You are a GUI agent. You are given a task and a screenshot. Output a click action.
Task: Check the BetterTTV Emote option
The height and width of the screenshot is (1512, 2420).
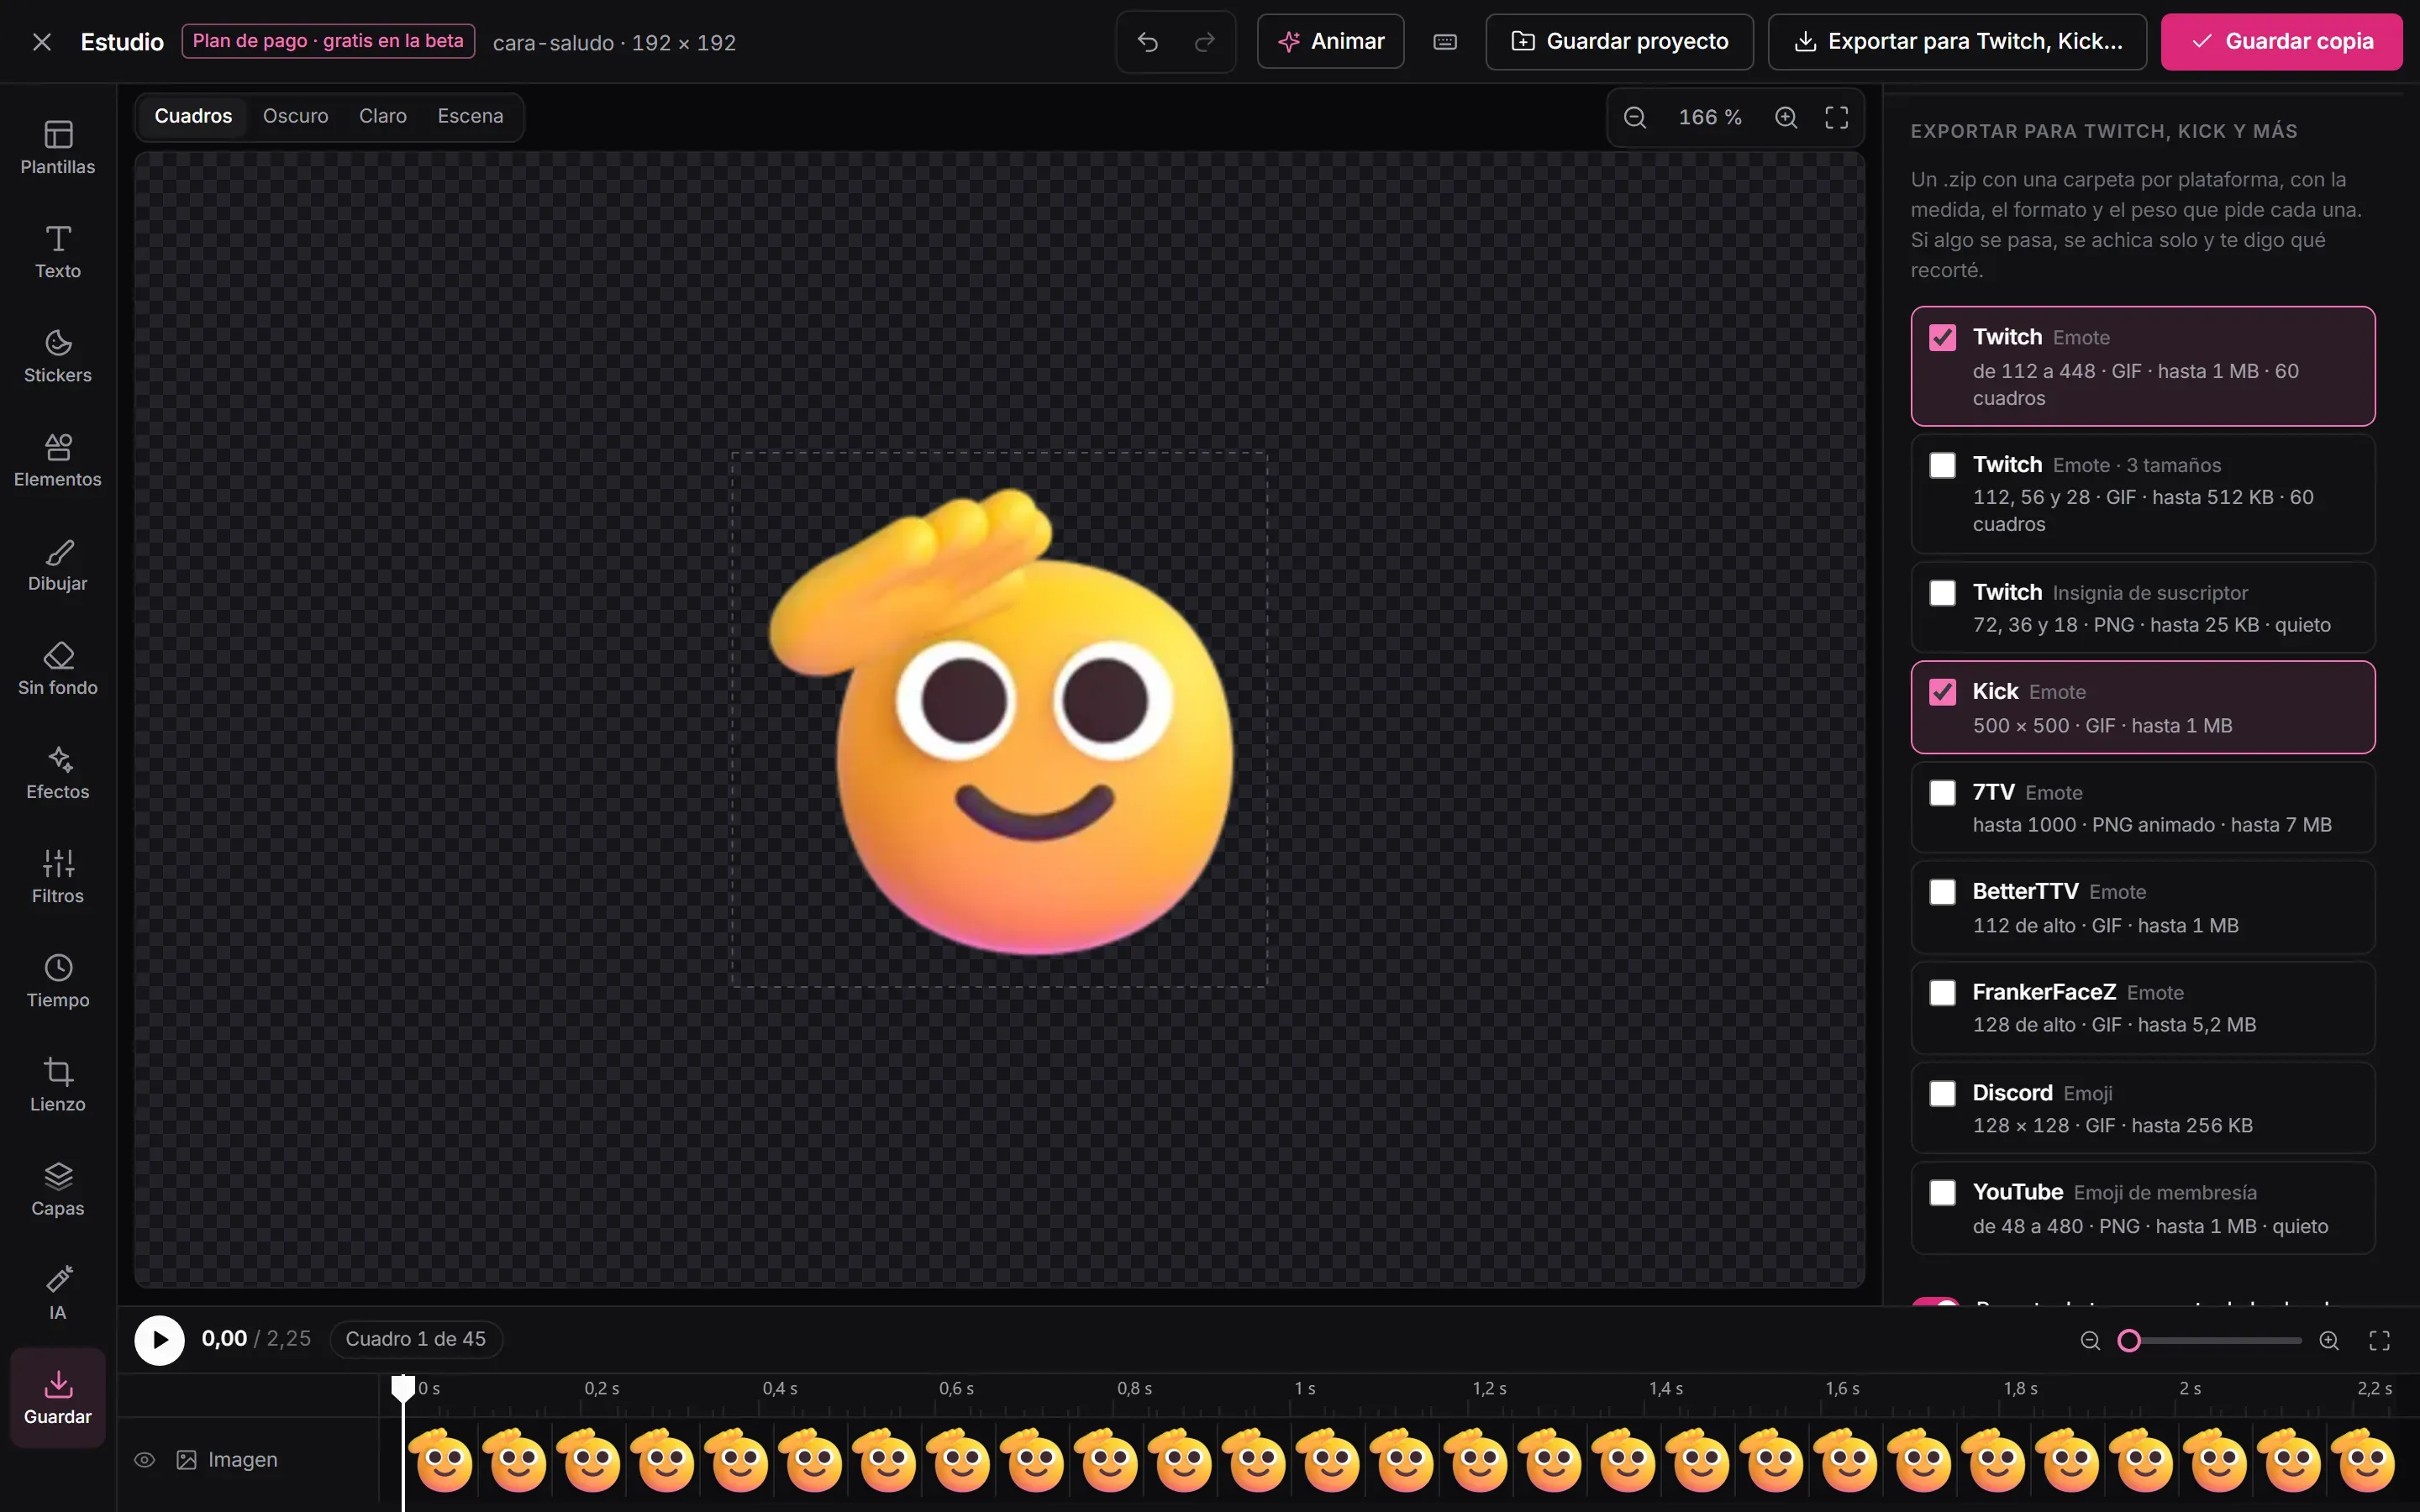1942,892
